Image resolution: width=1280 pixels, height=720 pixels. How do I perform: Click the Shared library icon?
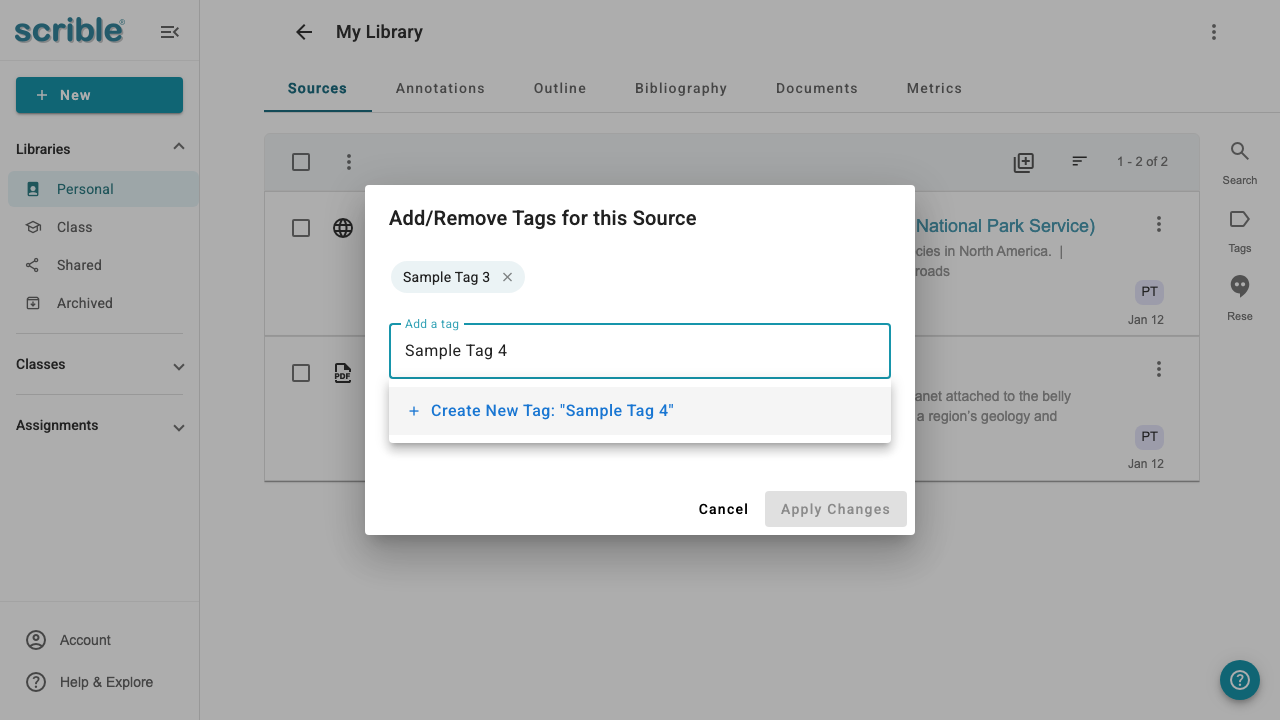pos(33,265)
